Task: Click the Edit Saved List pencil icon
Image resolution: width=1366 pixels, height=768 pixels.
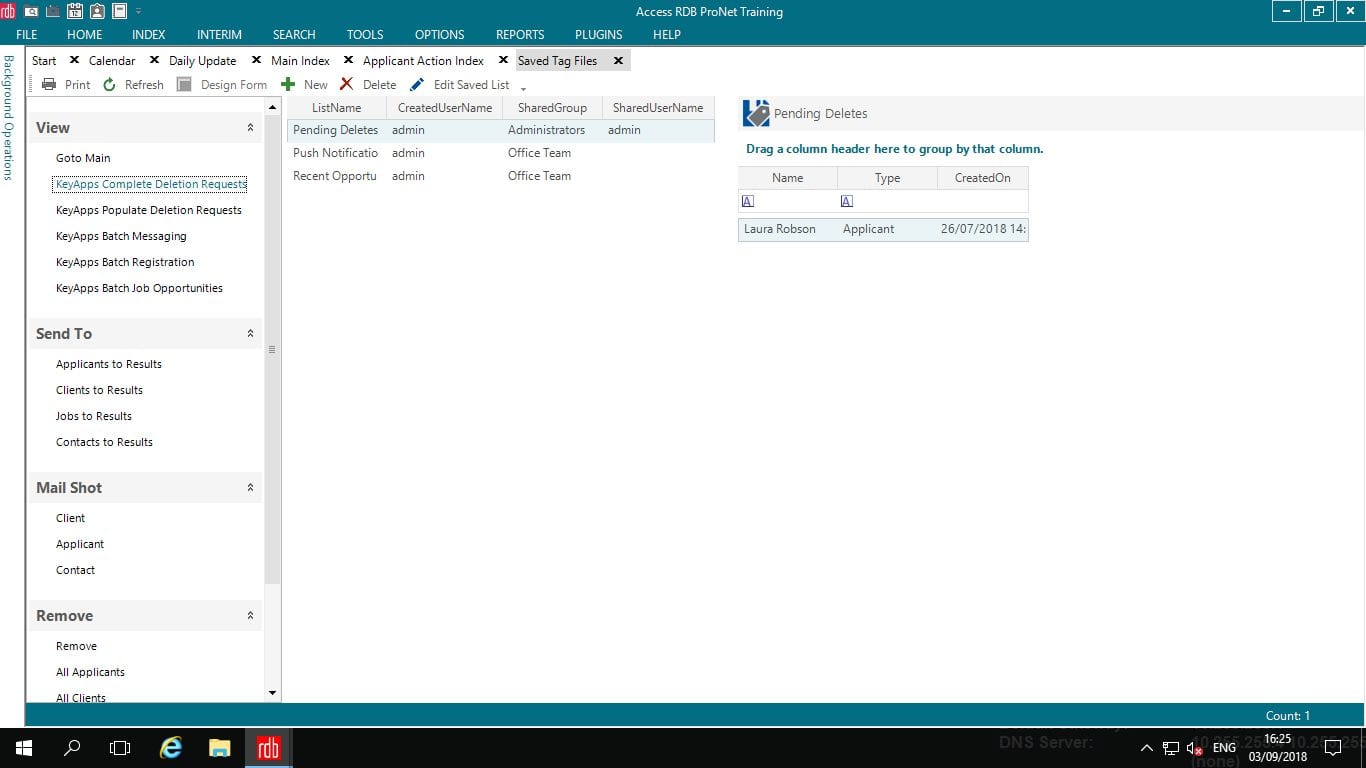Action: [417, 85]
